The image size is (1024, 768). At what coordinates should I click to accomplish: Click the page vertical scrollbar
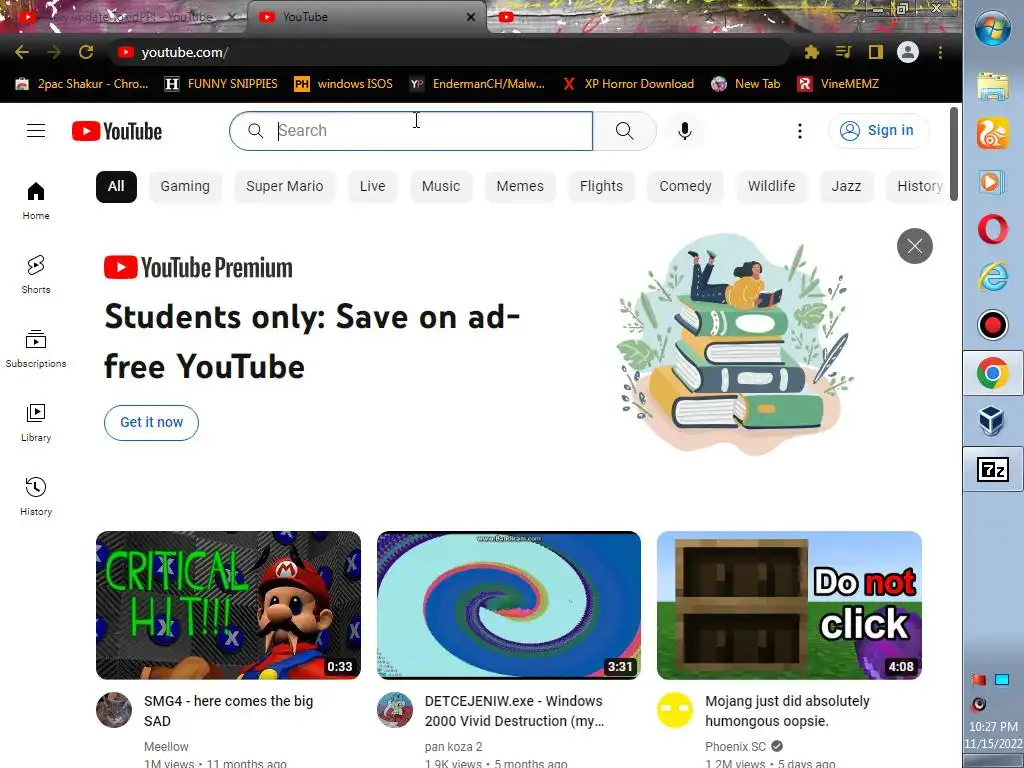pyautogui.click(x=953, y=154)
